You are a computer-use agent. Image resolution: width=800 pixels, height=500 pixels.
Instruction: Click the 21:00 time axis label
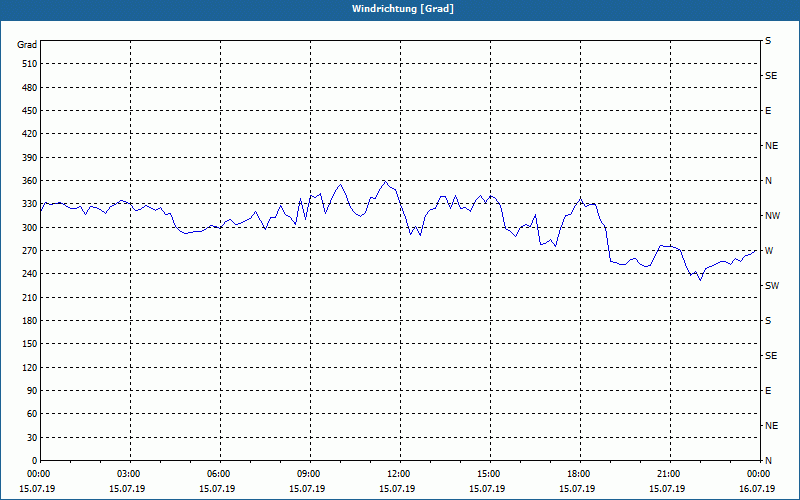[x=668, y=474]
